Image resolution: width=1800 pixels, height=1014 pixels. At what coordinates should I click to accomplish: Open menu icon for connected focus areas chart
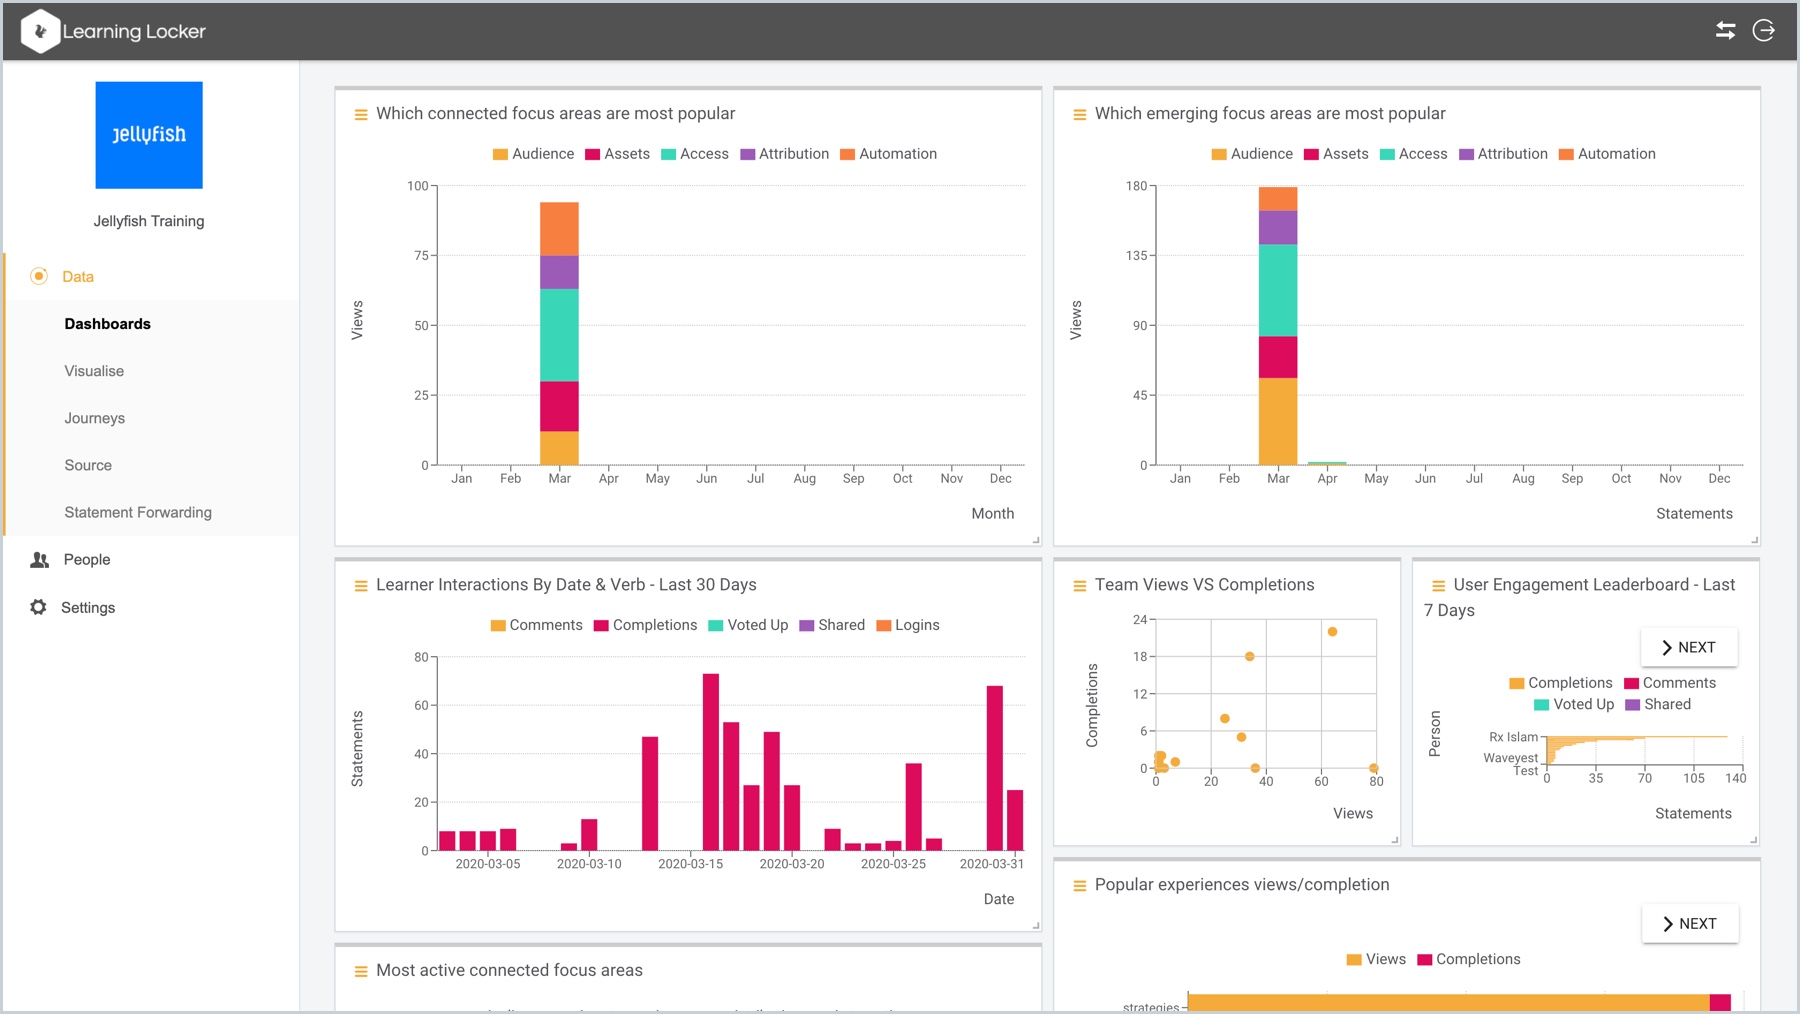tap(361, 115)
